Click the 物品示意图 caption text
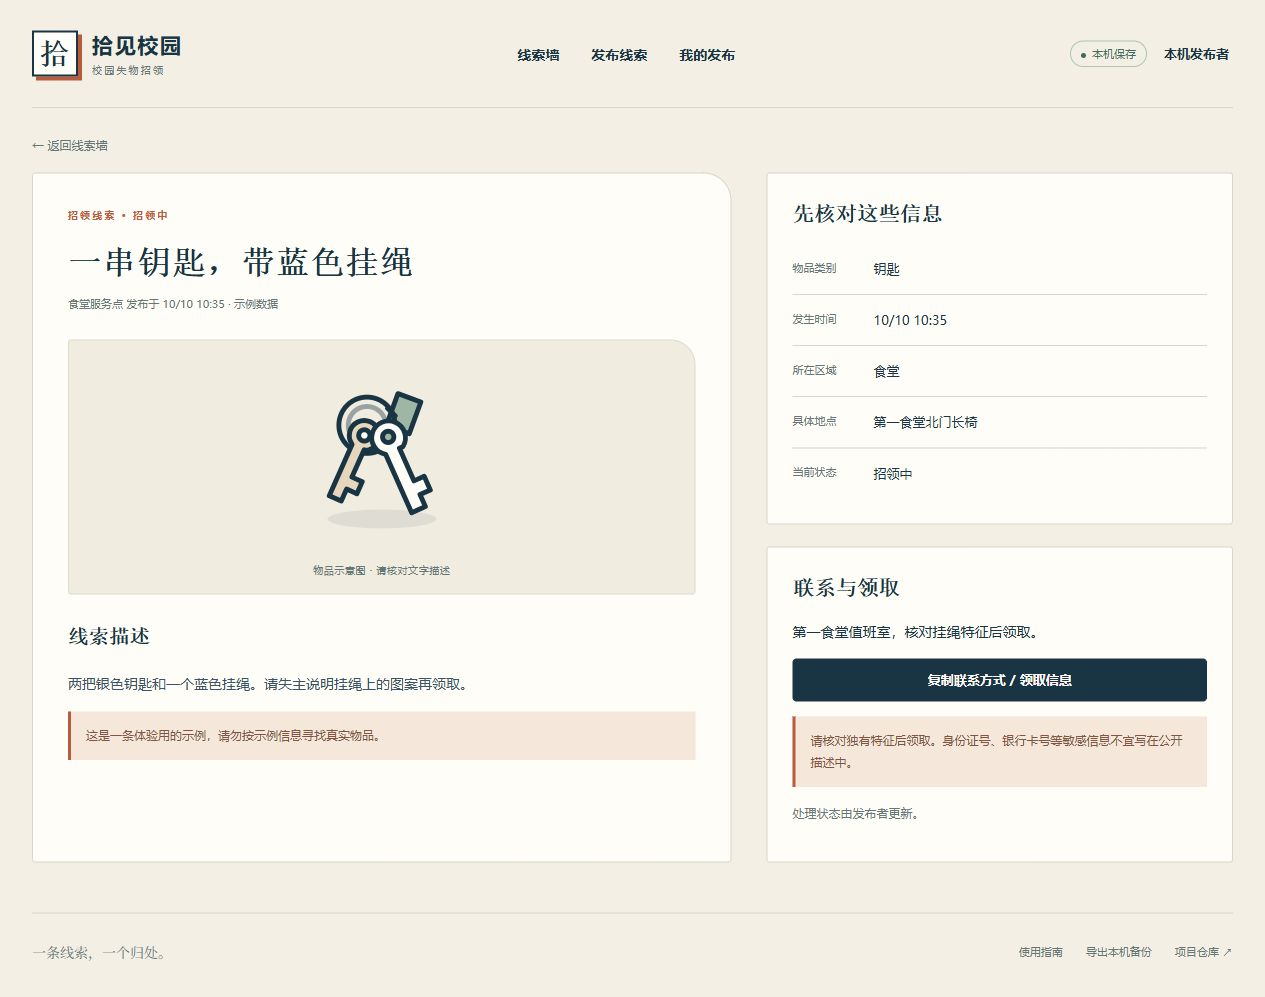This screenshot has width=1265, height=997. [x=381, y=570]
